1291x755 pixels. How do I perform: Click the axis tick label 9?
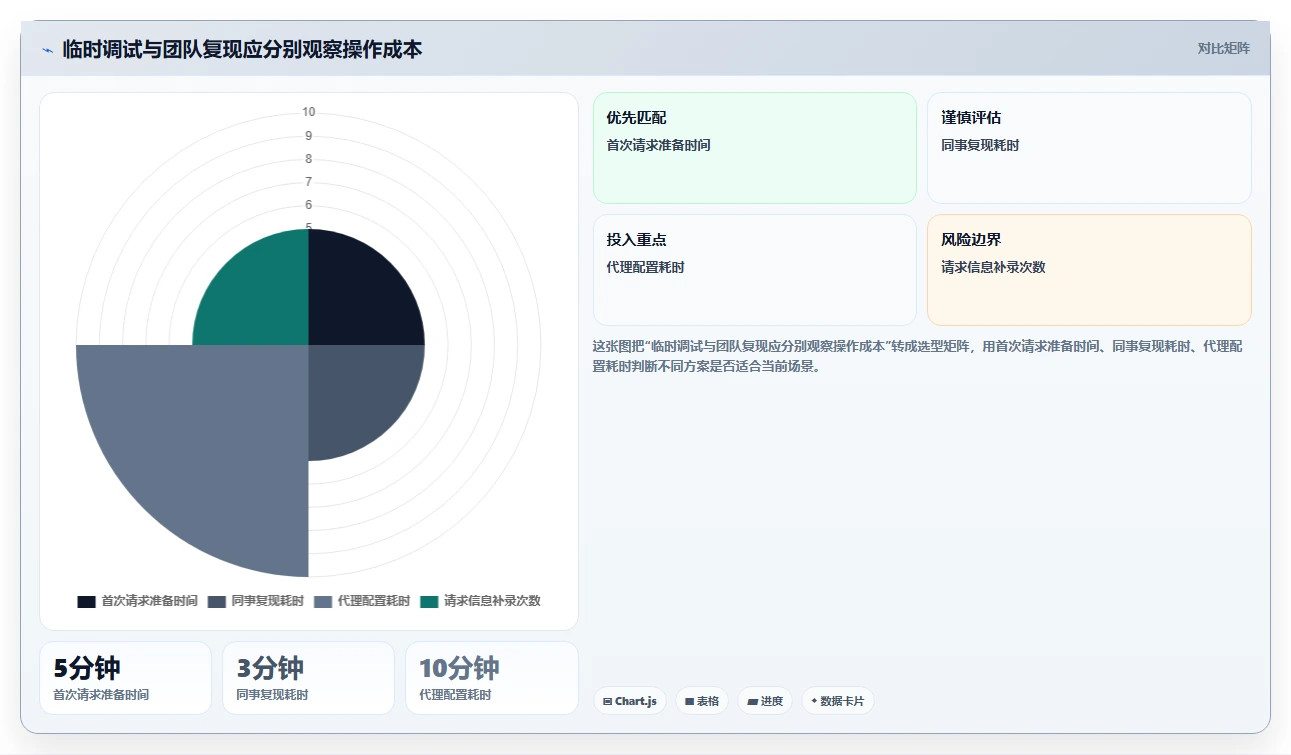309,136
